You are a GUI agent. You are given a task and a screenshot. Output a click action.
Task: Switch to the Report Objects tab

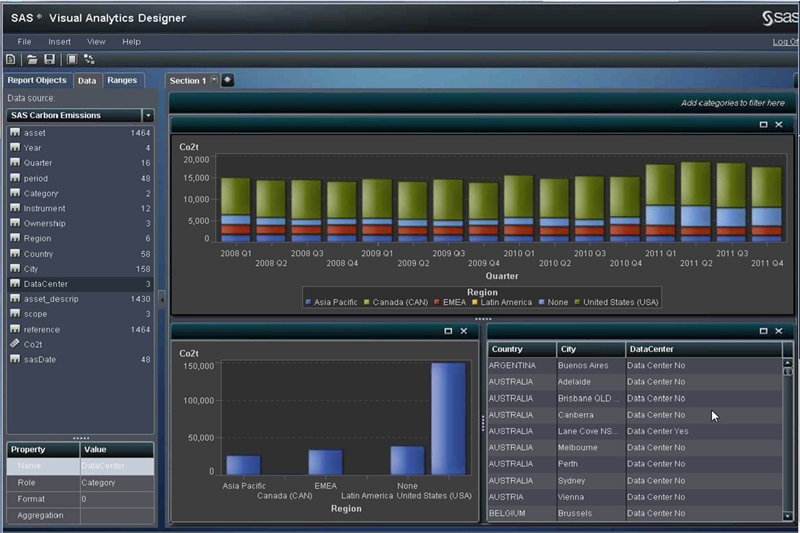[37, 80]
